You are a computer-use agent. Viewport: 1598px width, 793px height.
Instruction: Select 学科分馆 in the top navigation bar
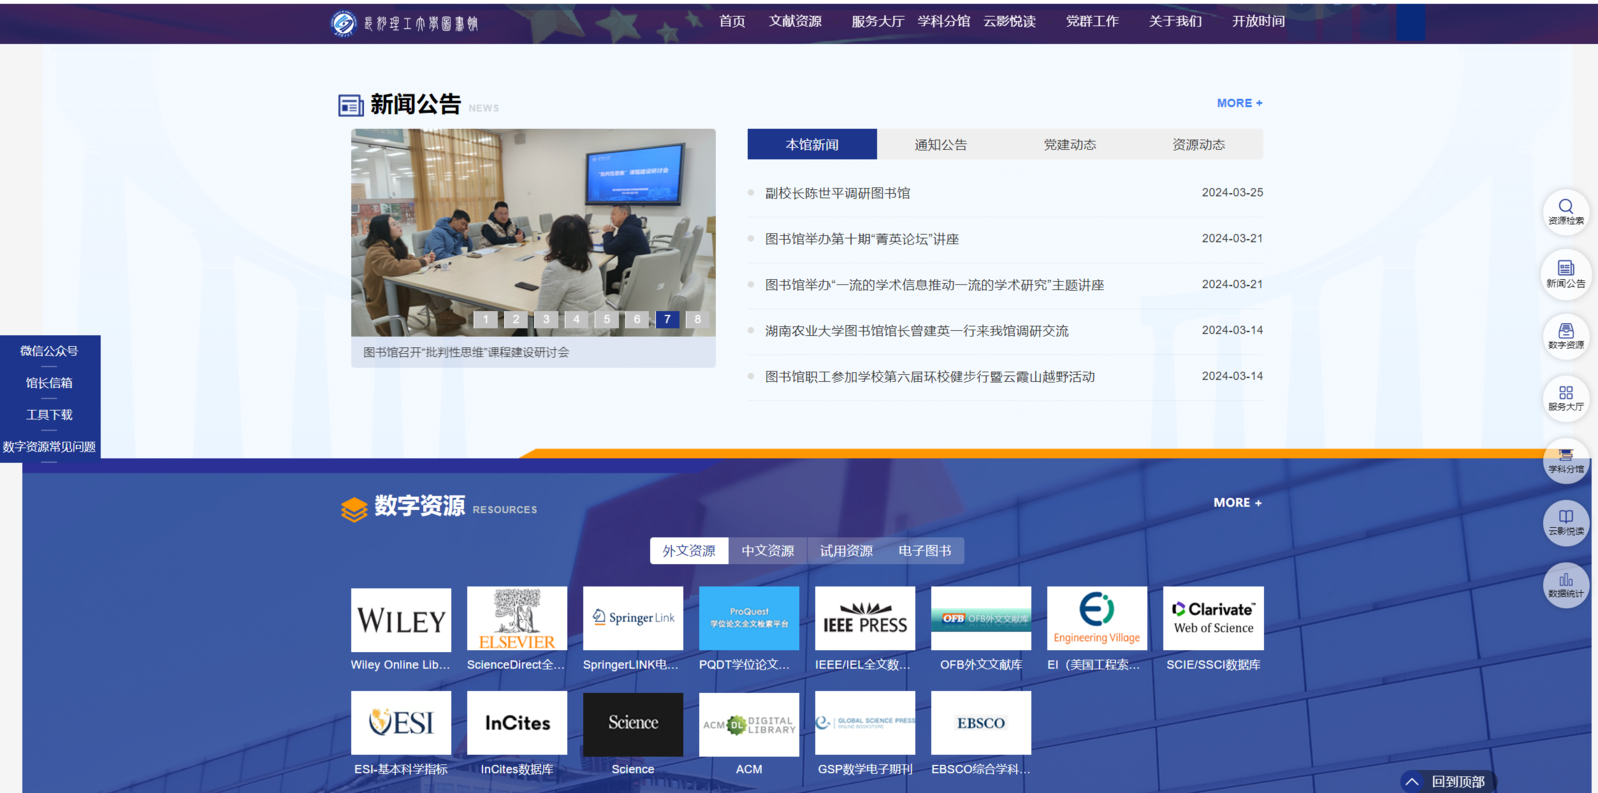coord(944,21)
